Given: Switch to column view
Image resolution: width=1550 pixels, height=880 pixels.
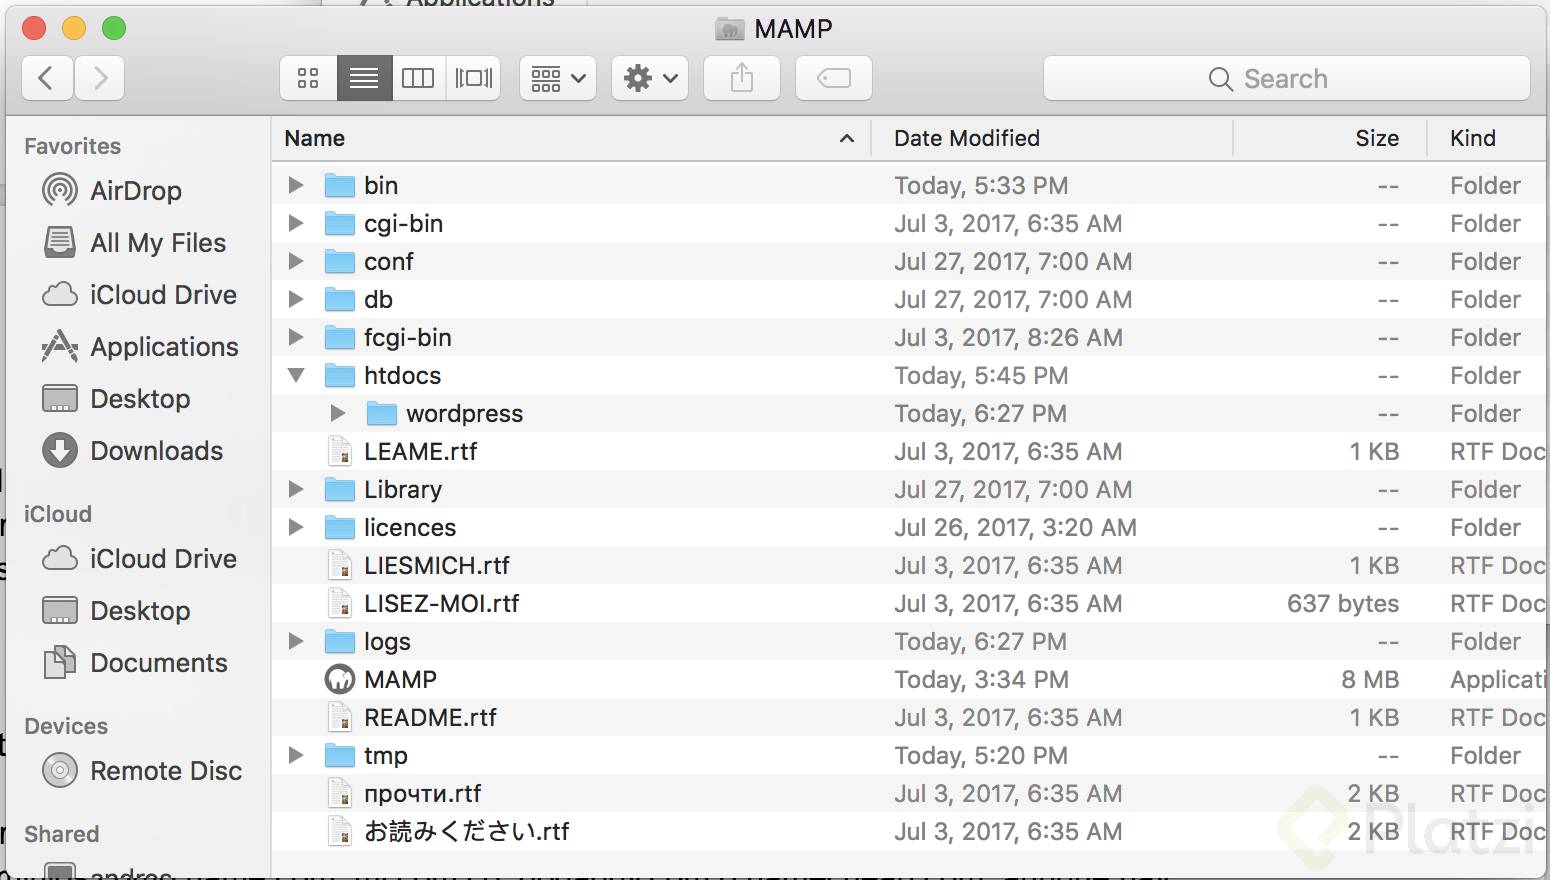Looking at the screenshot, I should point(418,78).
